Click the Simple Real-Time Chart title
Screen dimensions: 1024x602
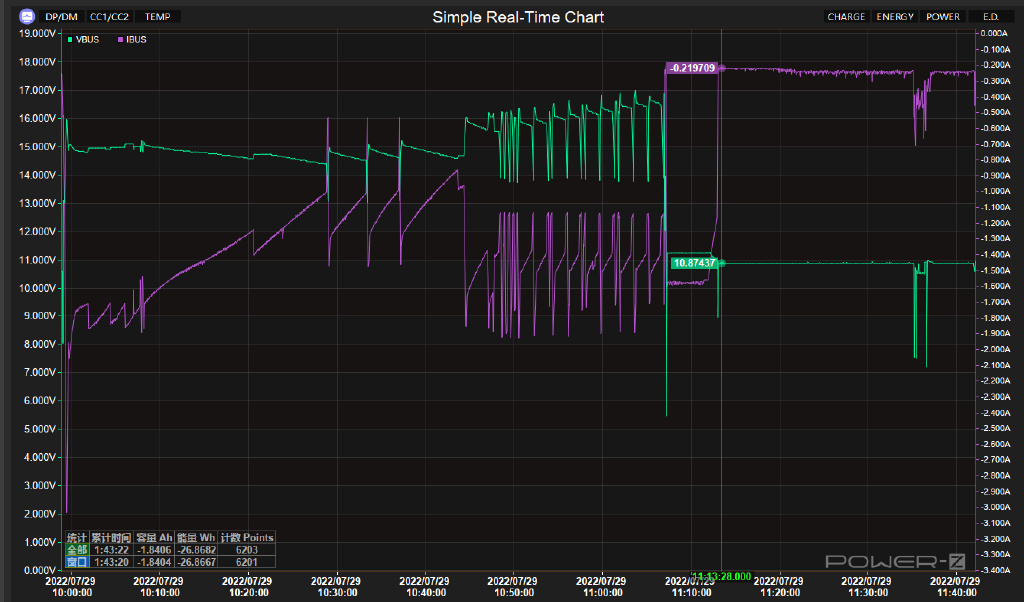coord(518,17)
